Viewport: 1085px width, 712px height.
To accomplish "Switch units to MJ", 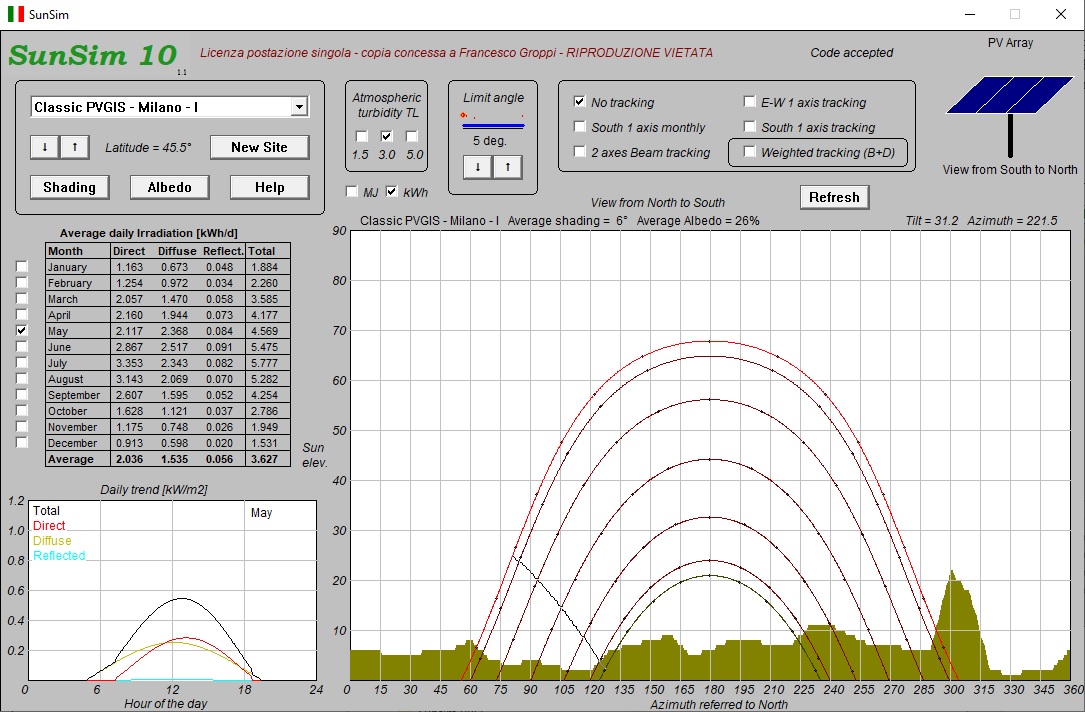I will point(352,192).
